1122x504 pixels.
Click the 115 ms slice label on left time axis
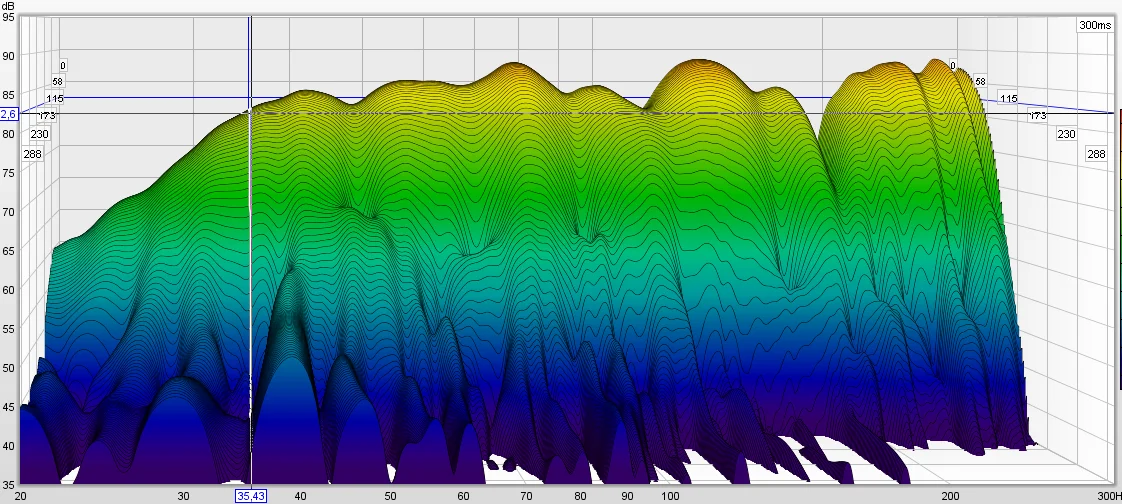54,99
